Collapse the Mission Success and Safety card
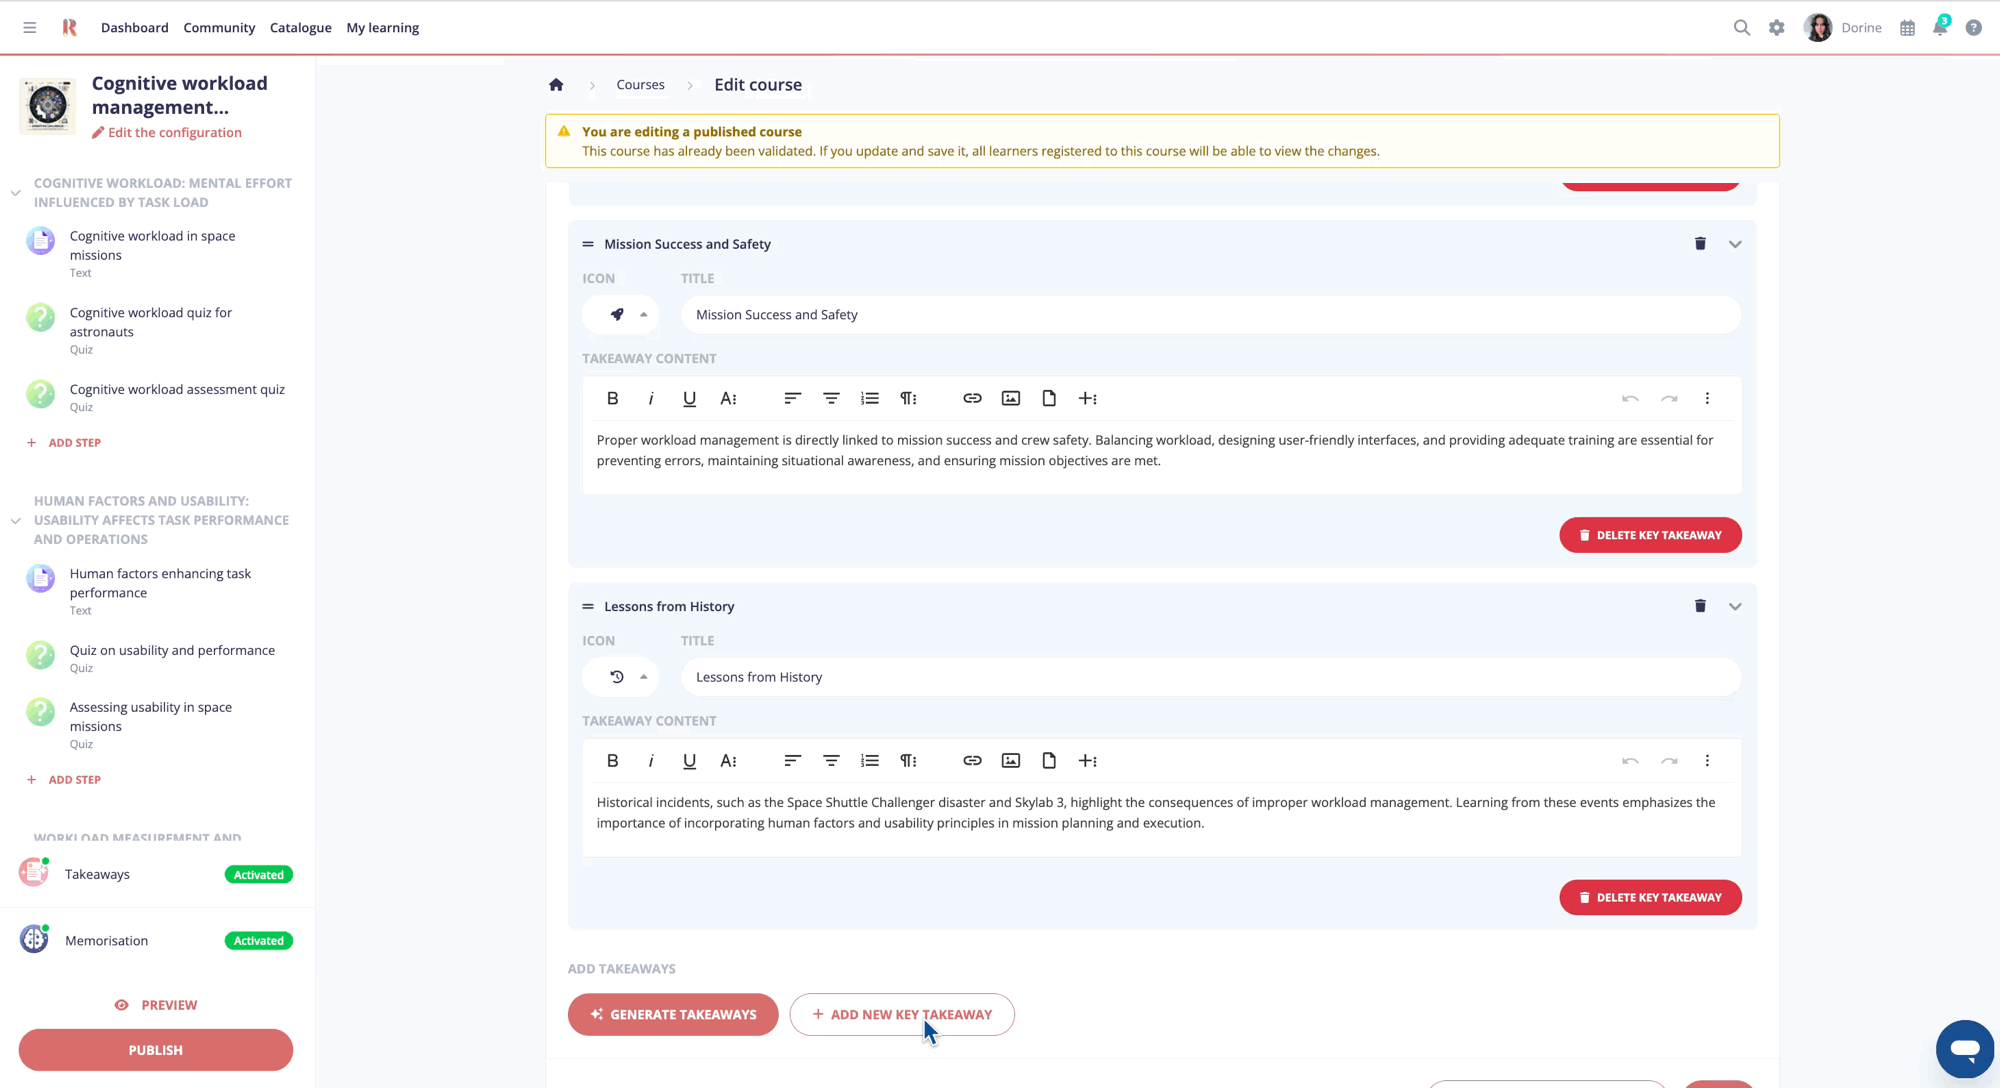This screenshot has width=2000, height=1088. pyautogui.click(x=1735, y=244)
